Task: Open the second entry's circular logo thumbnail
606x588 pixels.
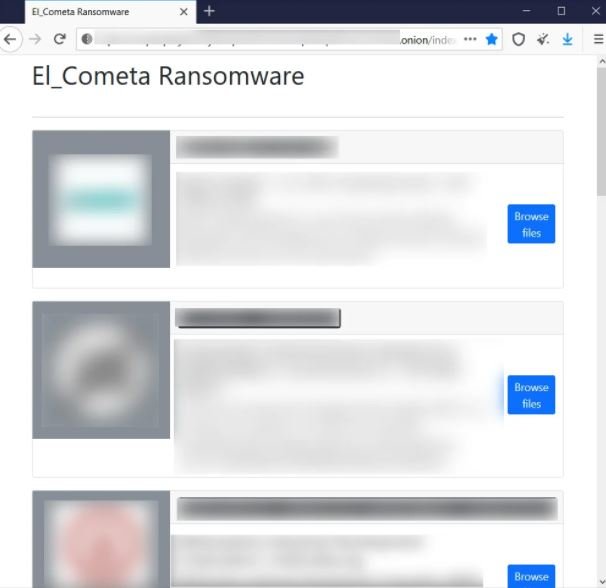Action: (101, 370)
